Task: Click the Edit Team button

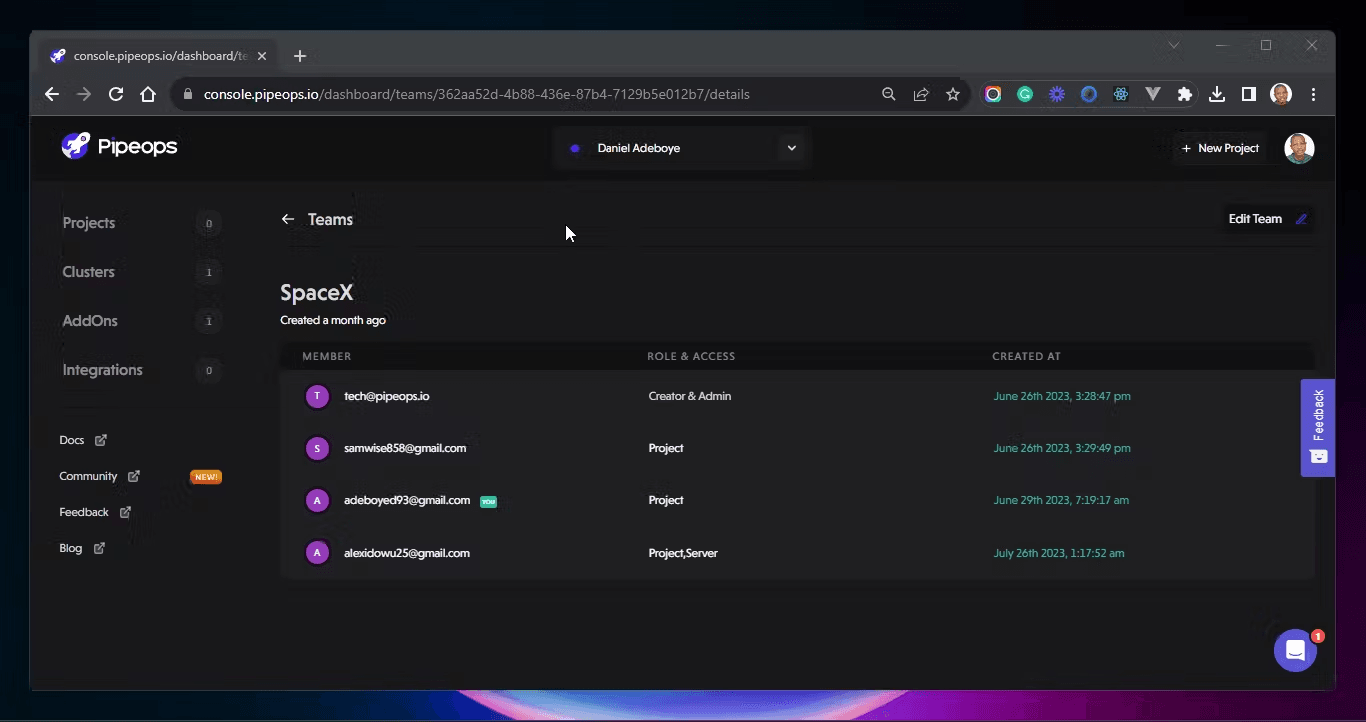Action: click(x=1267, y=219)
